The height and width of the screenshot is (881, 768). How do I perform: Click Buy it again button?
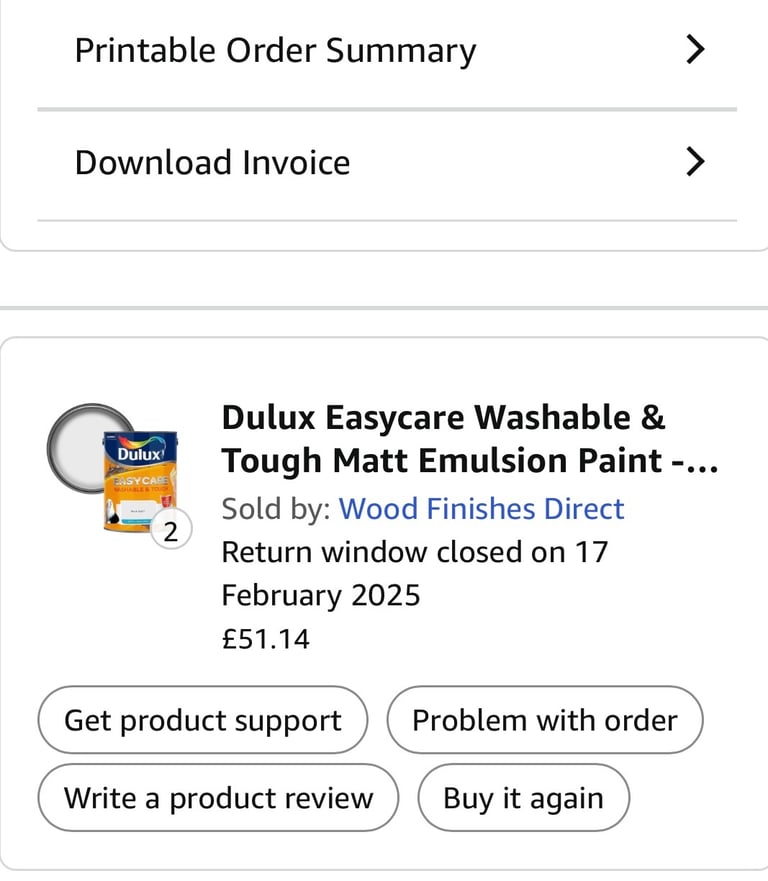[x=523, y=798]
